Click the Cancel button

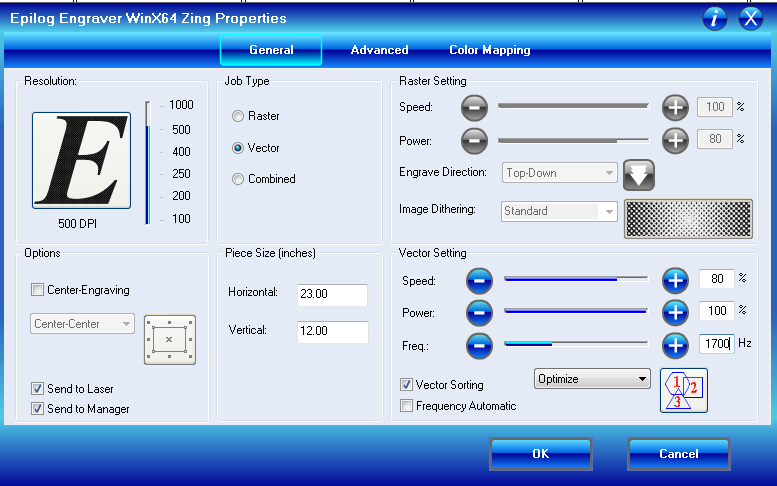(678, 454)
